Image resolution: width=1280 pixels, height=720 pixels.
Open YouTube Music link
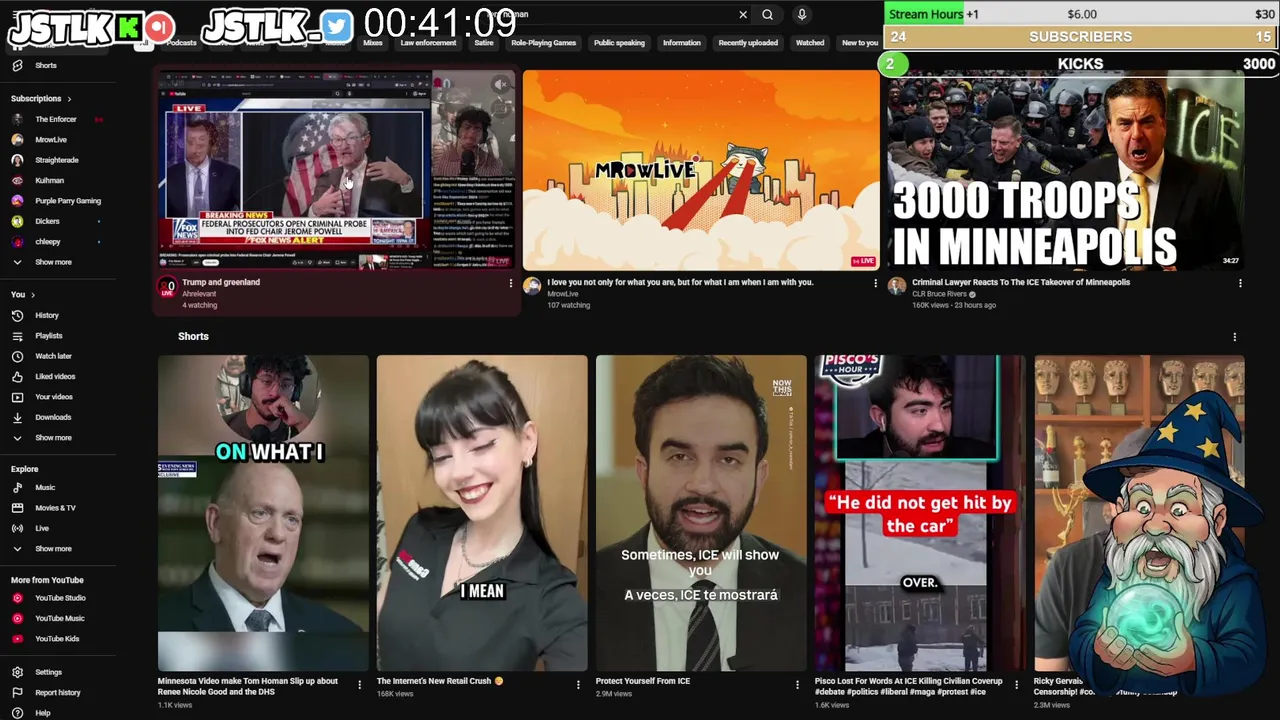(59, 618)
